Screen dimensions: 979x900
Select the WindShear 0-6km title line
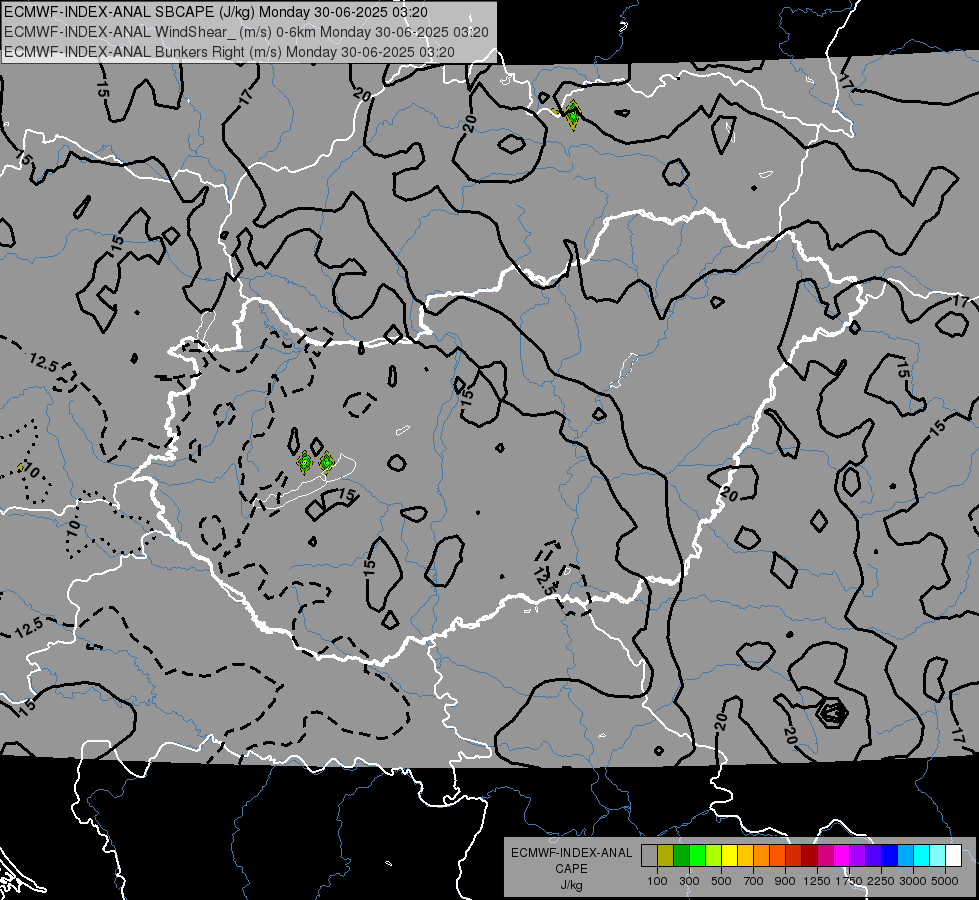pyautogui.click(x=247, y=32)
